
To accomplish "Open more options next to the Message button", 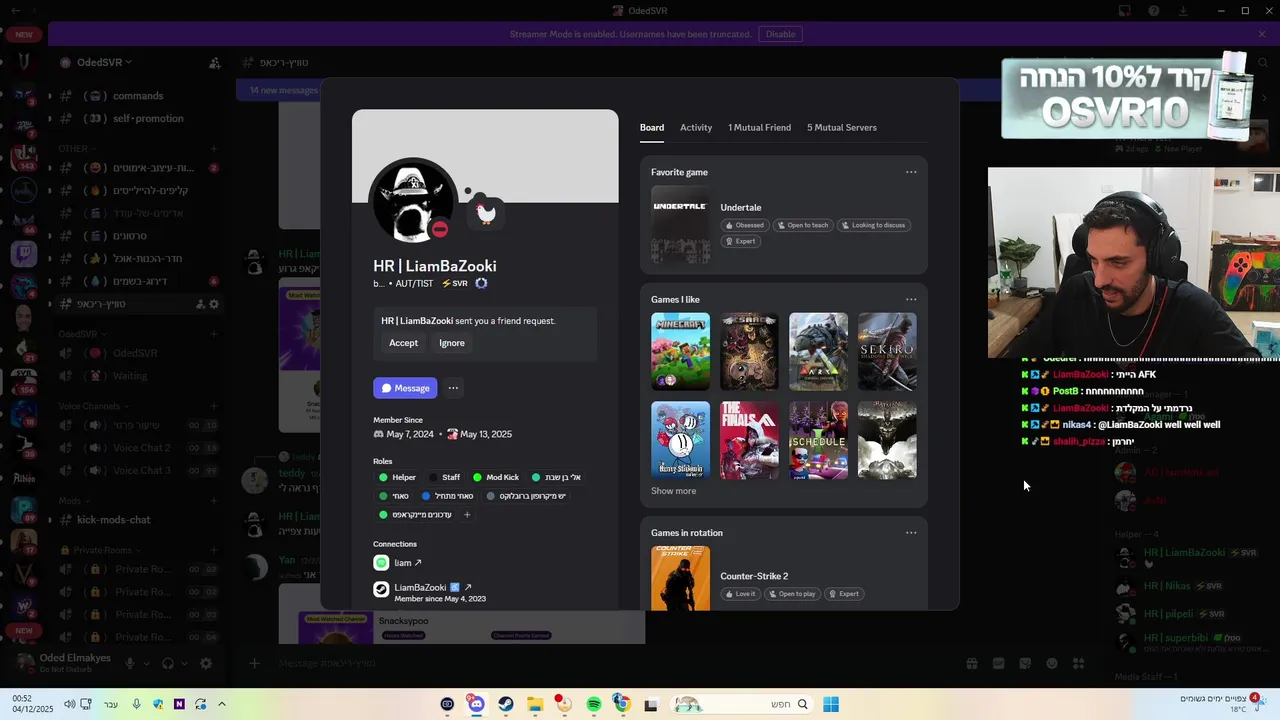I will [453, 388].
